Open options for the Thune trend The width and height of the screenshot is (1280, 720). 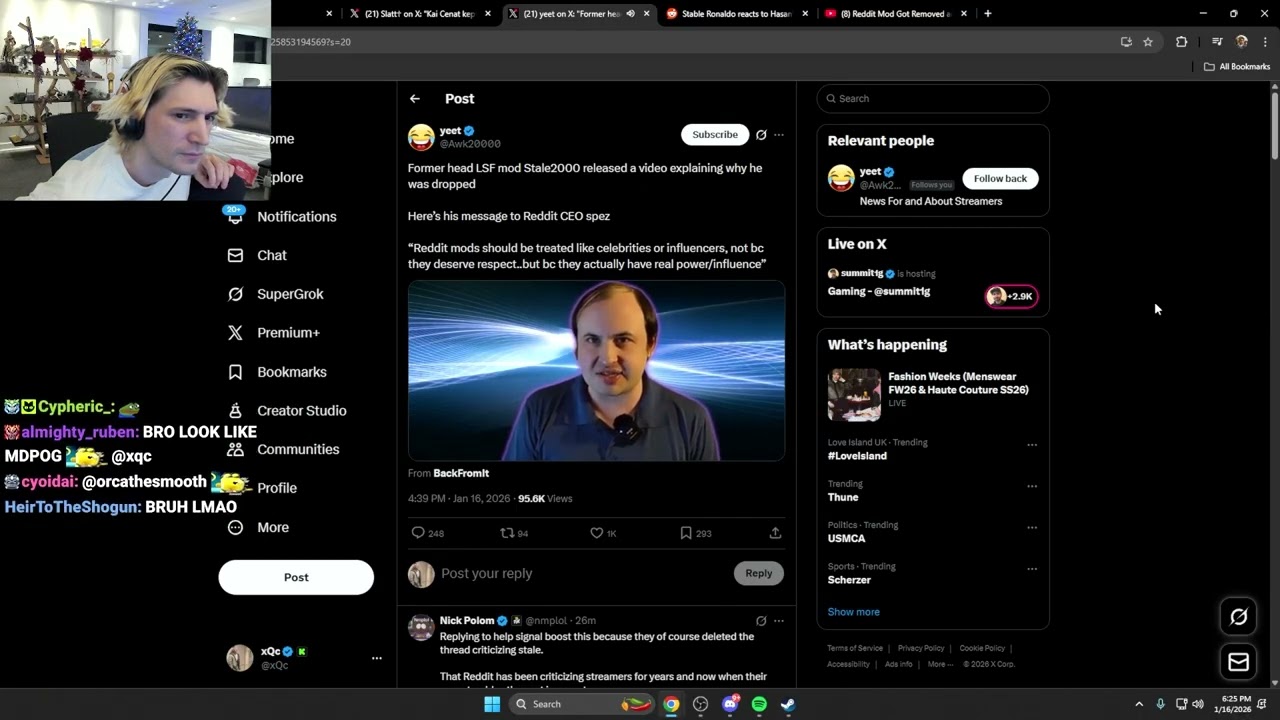[1032, 486]
